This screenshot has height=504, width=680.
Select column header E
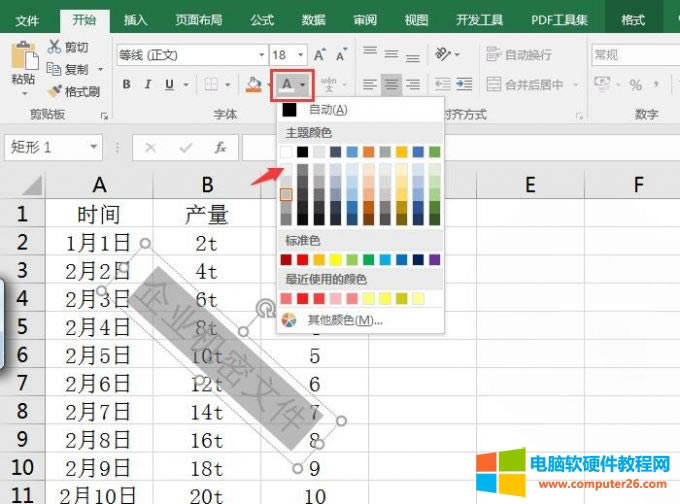point(530,184)
